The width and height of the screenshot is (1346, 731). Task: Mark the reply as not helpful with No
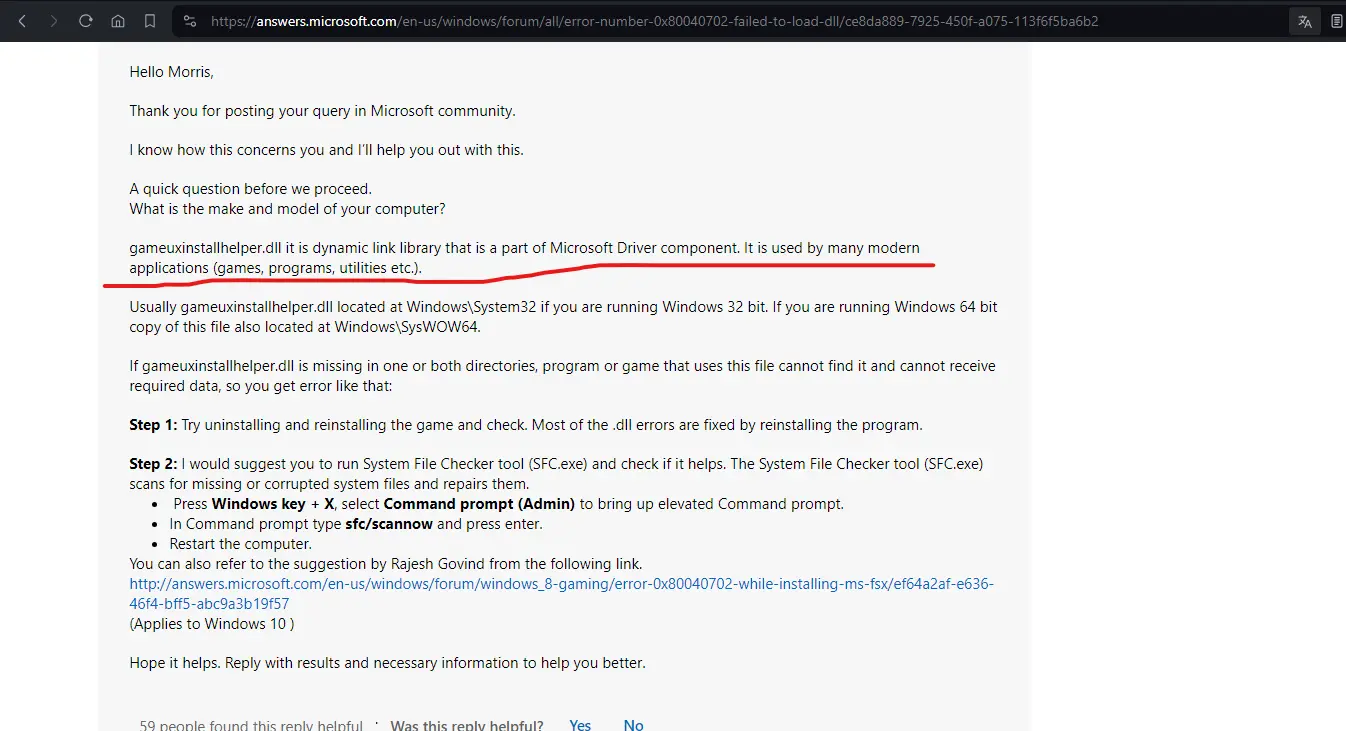tap(633, 725)
